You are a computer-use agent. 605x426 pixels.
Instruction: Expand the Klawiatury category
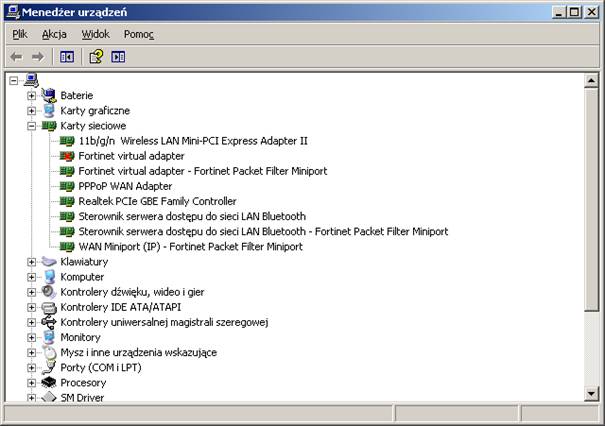32,262
